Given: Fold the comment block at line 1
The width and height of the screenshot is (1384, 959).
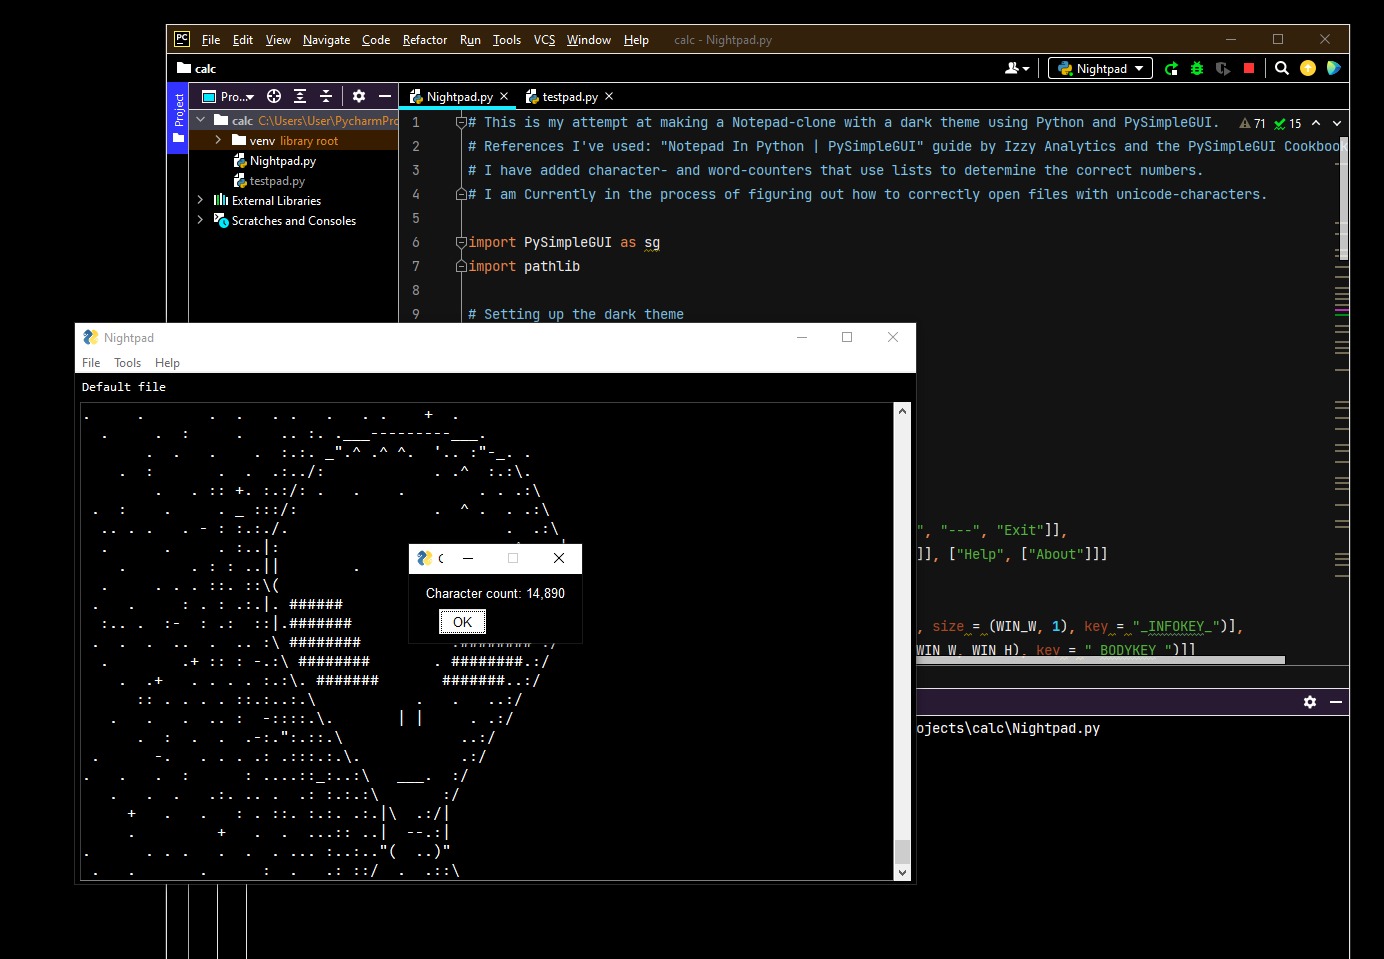Looking at the screenshot, I should point(461,122).
